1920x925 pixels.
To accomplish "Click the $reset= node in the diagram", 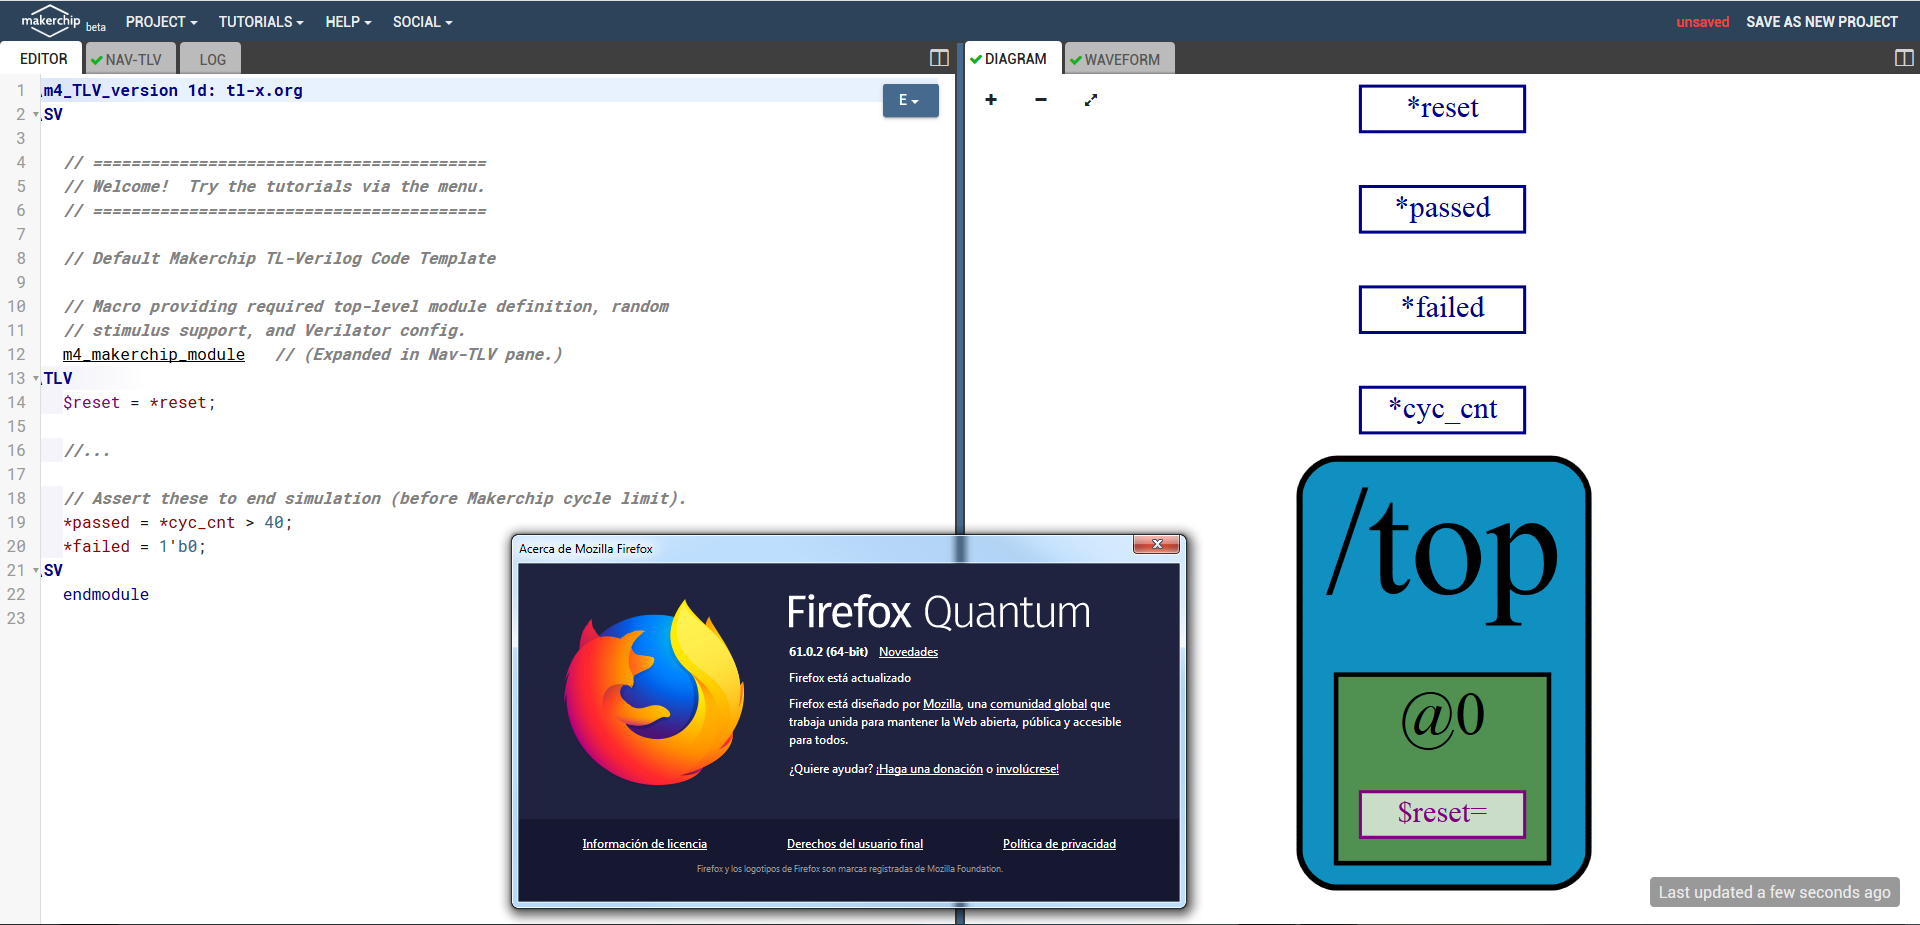I will 1442,814.
